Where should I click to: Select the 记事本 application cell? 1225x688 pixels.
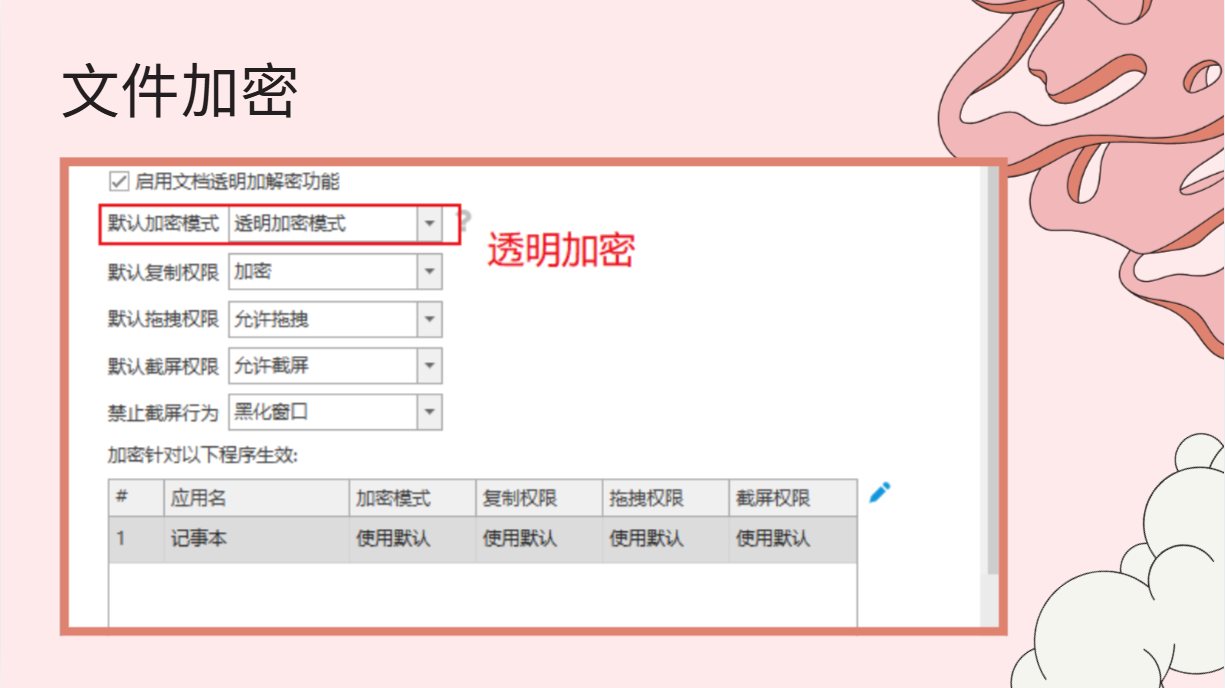pyautogui.click(x=256, y=539)
